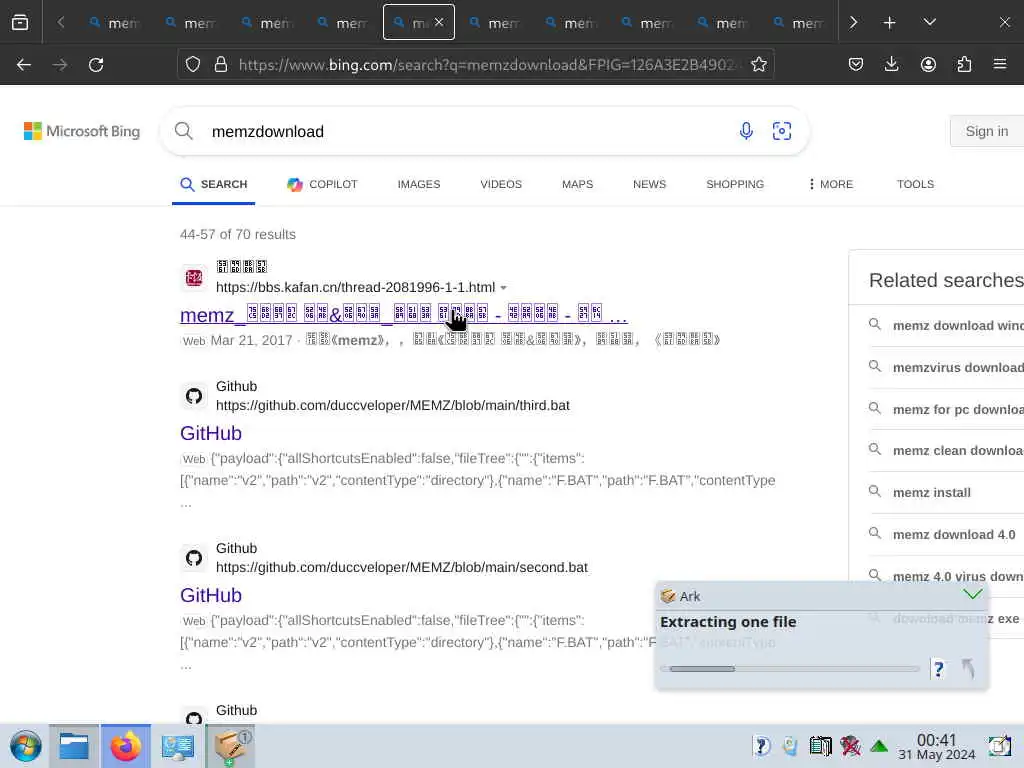Open the Ark package taskbar entry
Screen dimensions: 1024x768
[229, 746]
